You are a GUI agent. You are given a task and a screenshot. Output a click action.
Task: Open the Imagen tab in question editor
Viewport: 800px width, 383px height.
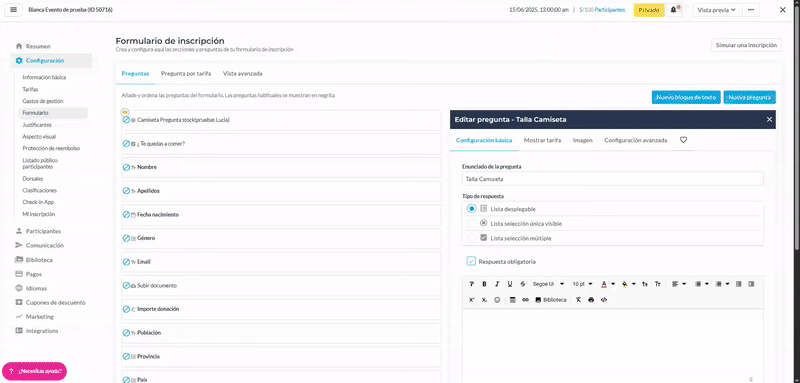(582, 140)
